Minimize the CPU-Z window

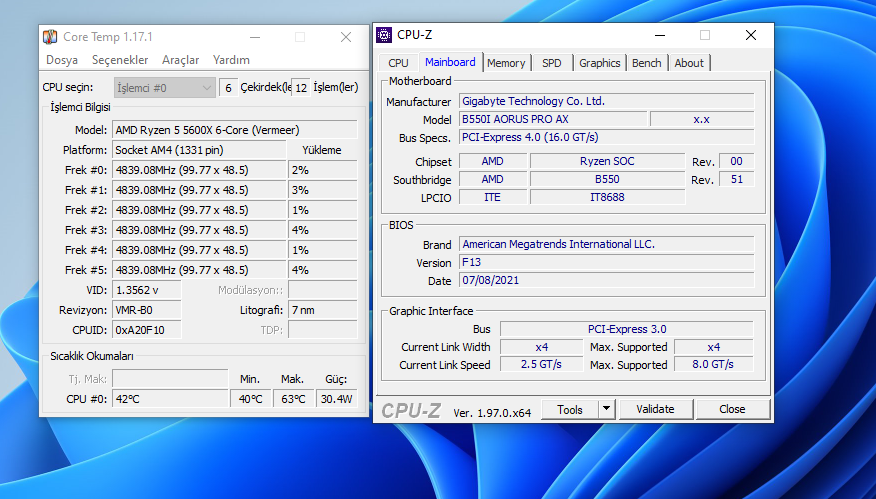pos(660,35)
